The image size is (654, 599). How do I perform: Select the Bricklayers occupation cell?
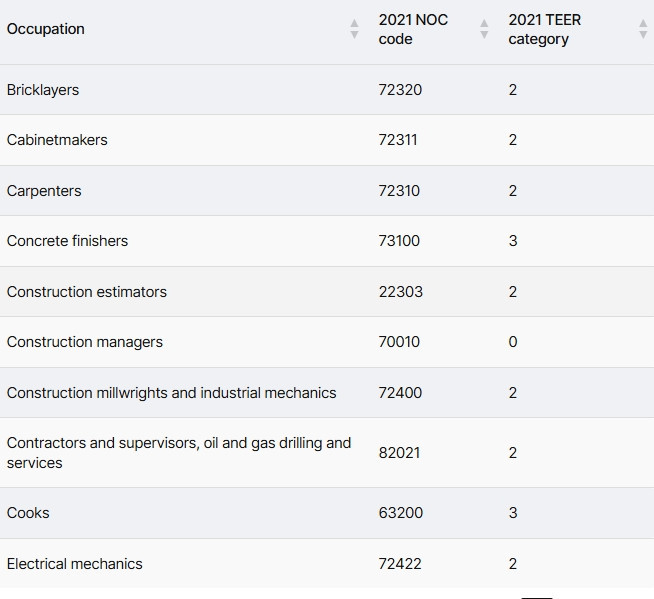click(x=43, y=90)
